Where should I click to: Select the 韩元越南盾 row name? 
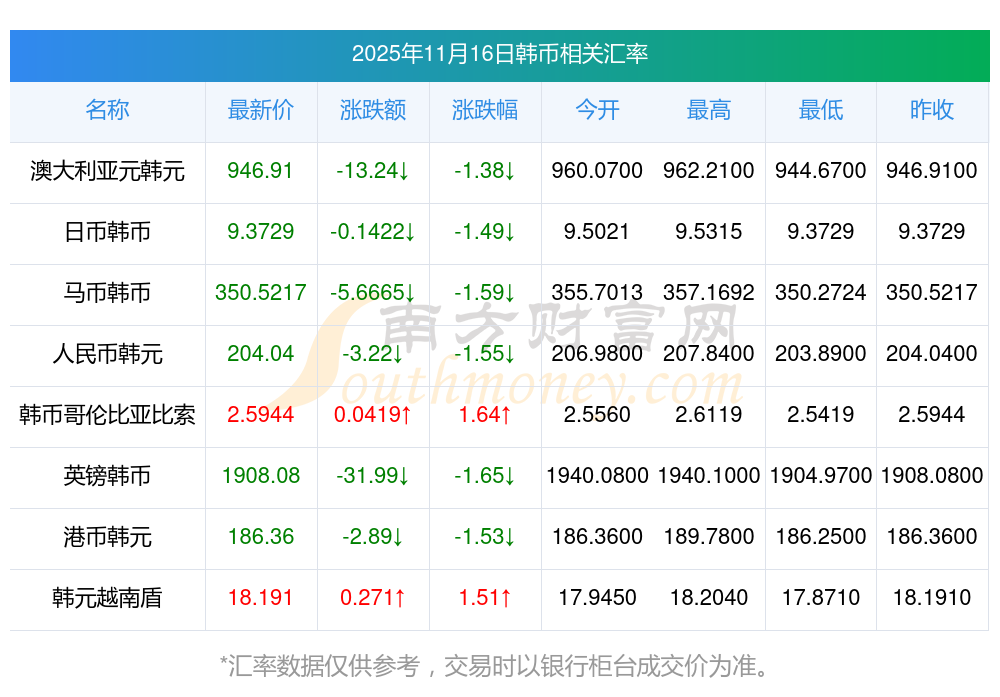(x=107, y=598)
